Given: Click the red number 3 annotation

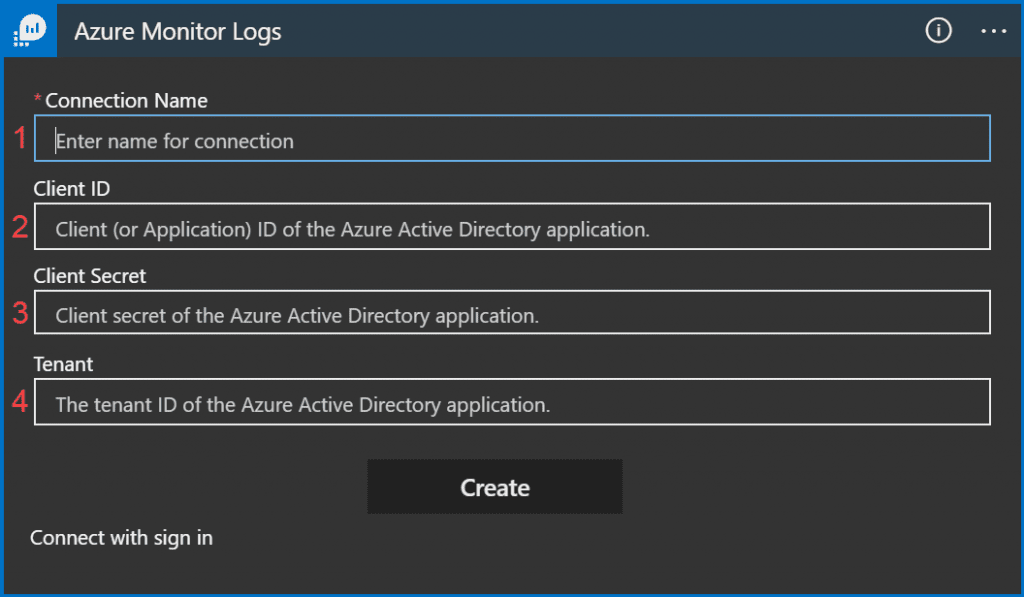Looking at the screenshot, I should click(x=20, y=313).
